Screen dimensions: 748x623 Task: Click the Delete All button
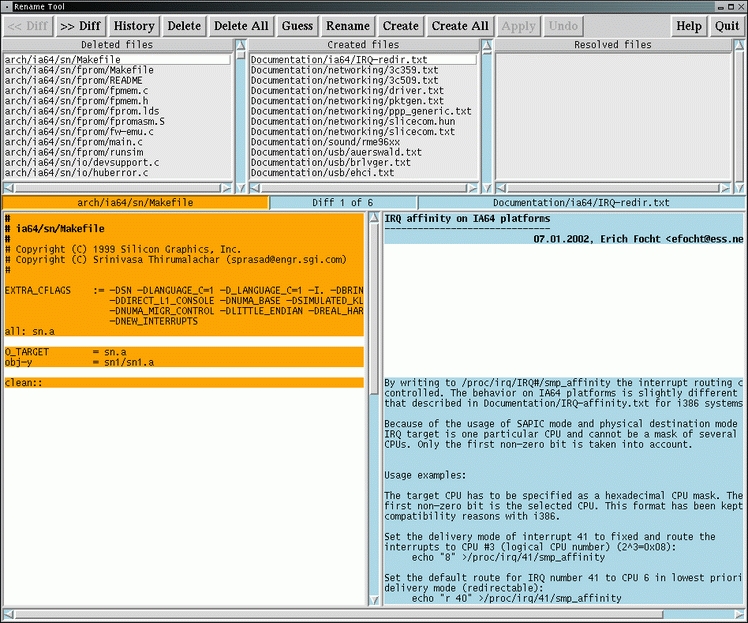click(241, 26)
